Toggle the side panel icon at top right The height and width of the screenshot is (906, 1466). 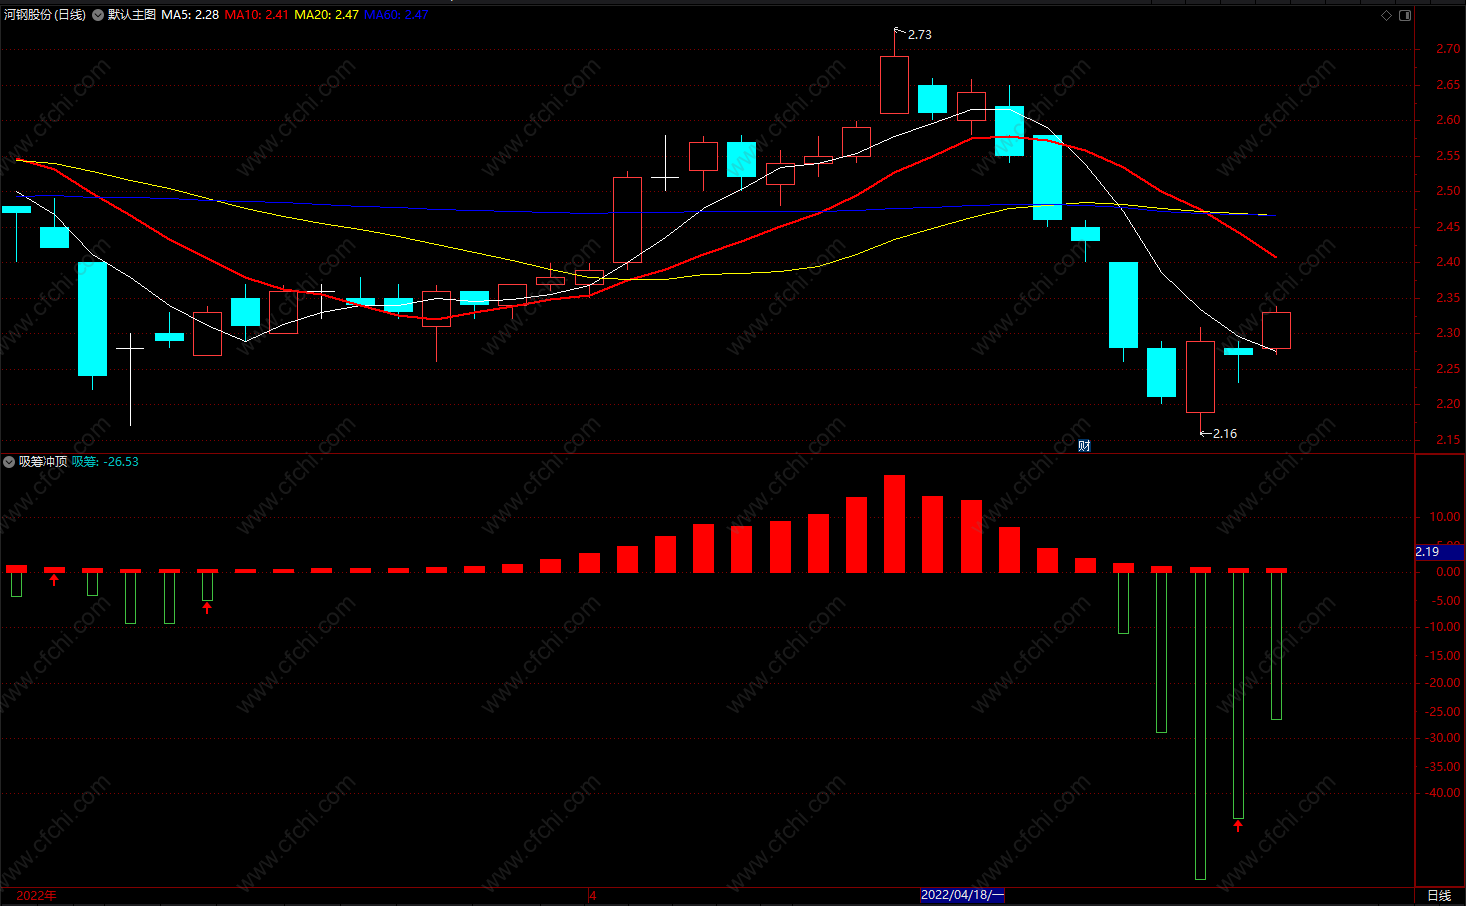[1405, 15]
